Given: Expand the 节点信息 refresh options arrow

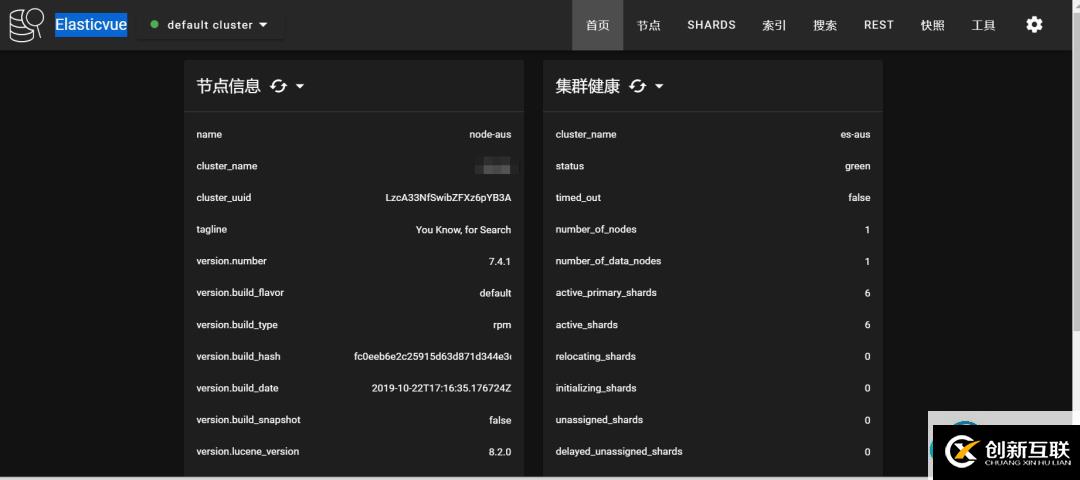Looking at the screenshot, I should [x=300, y=86].
